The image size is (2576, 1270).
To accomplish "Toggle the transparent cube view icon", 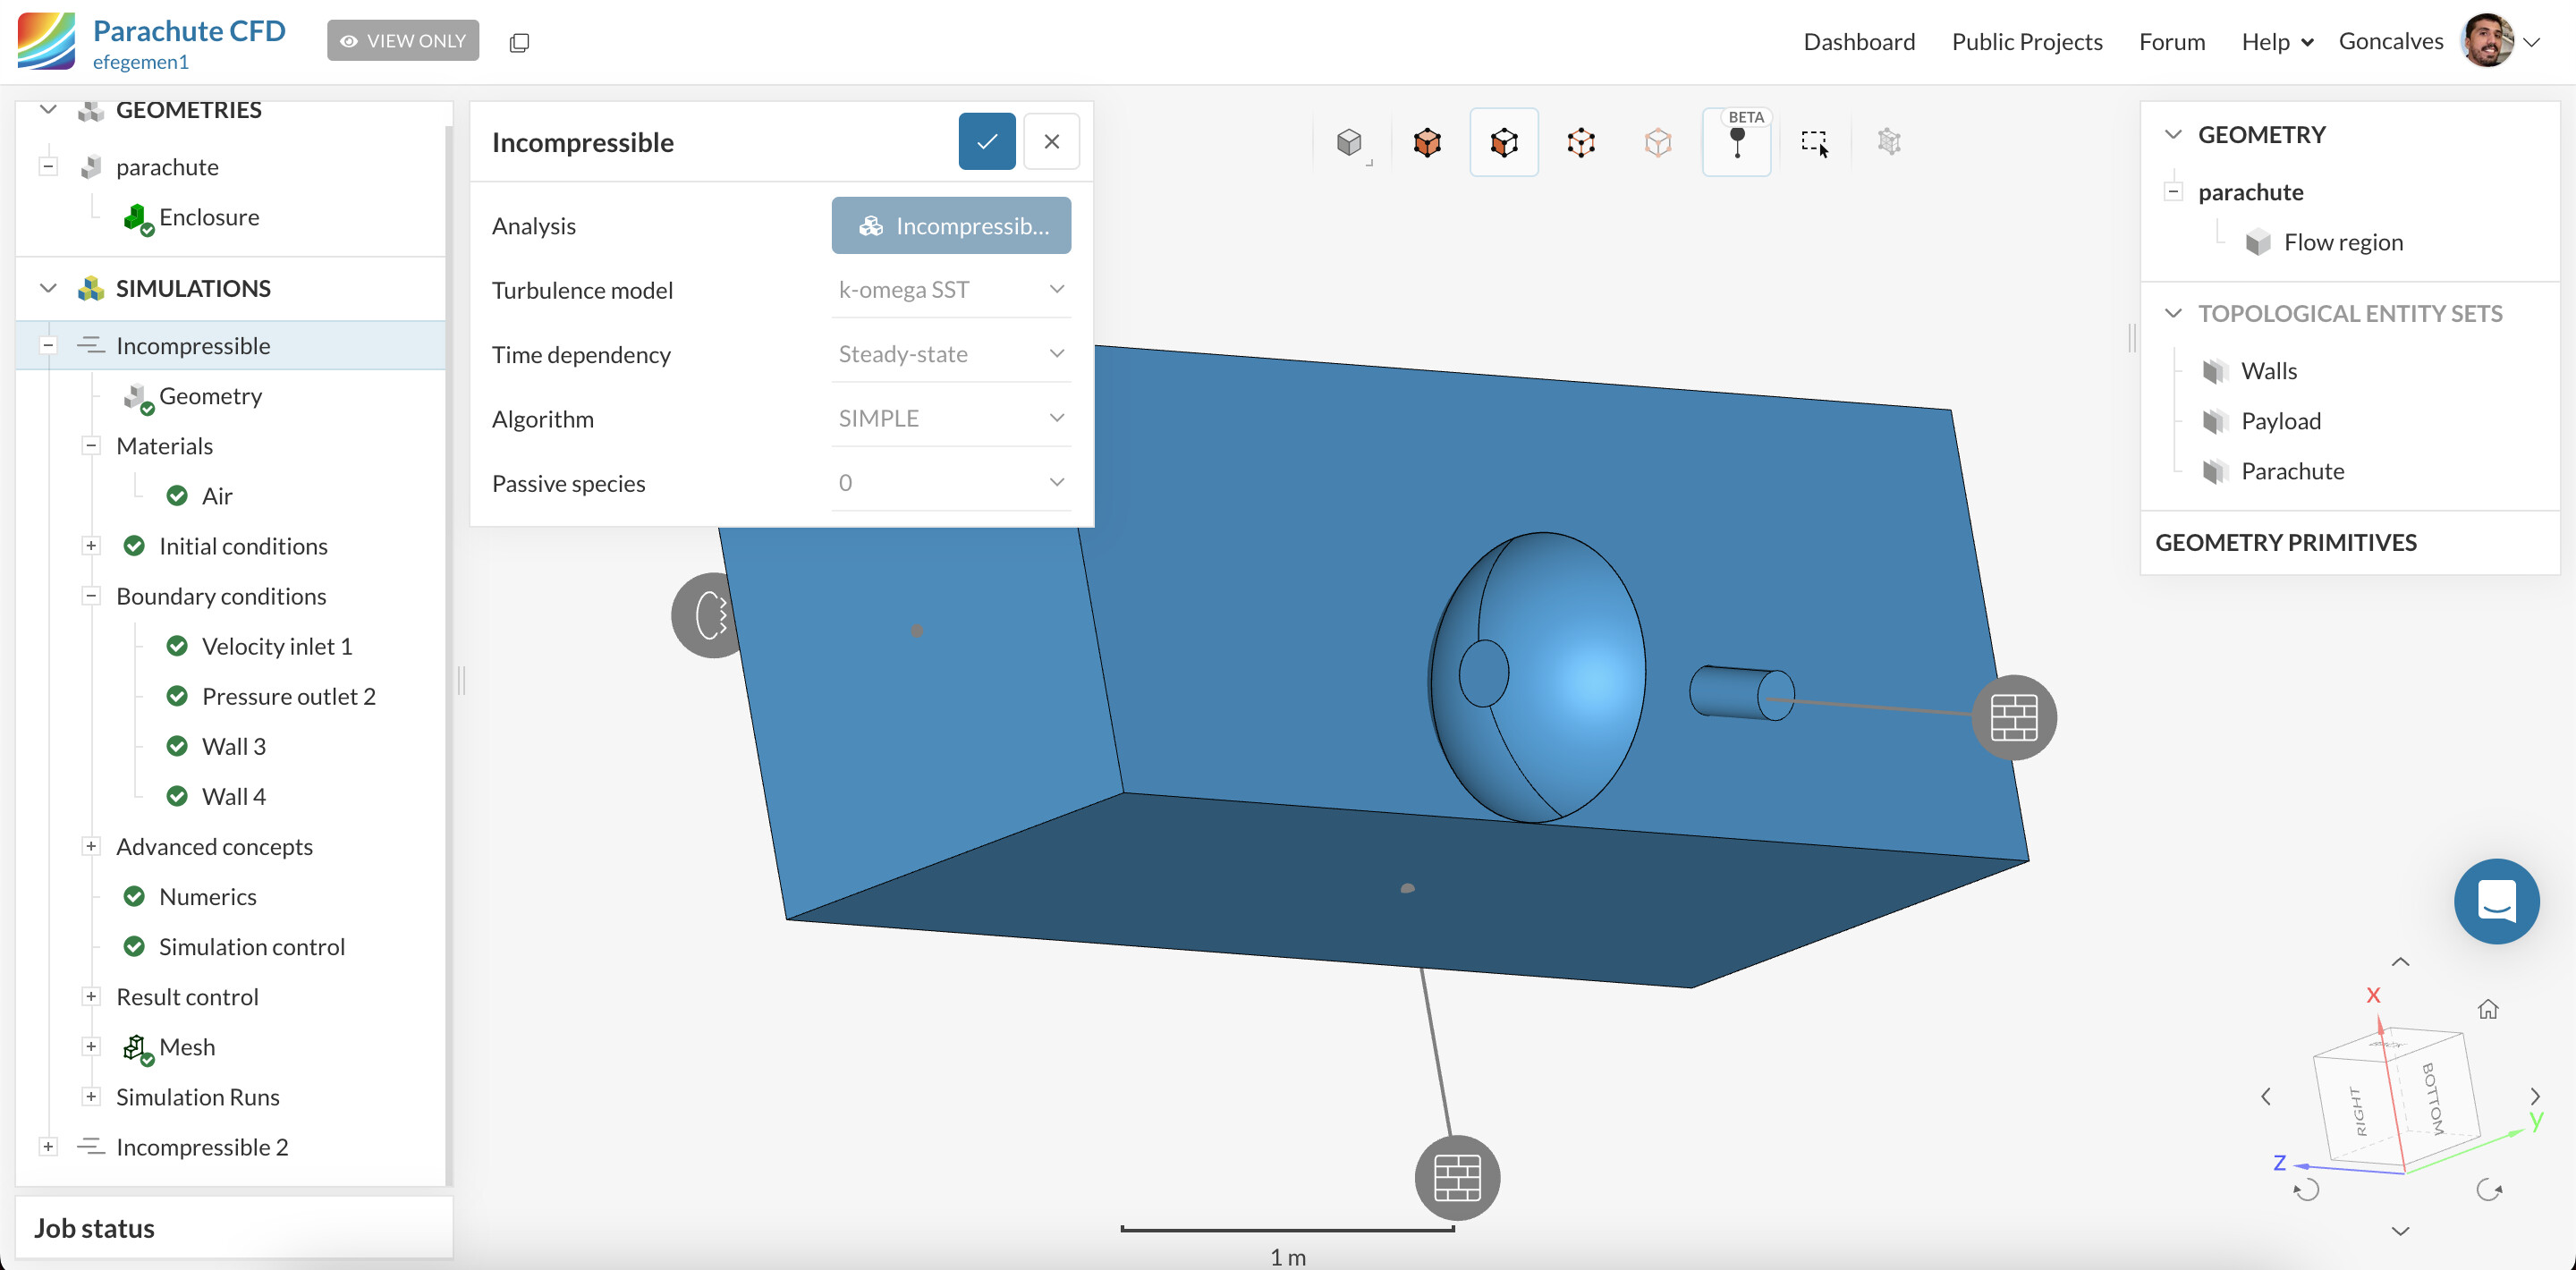I will (1658, 143).
